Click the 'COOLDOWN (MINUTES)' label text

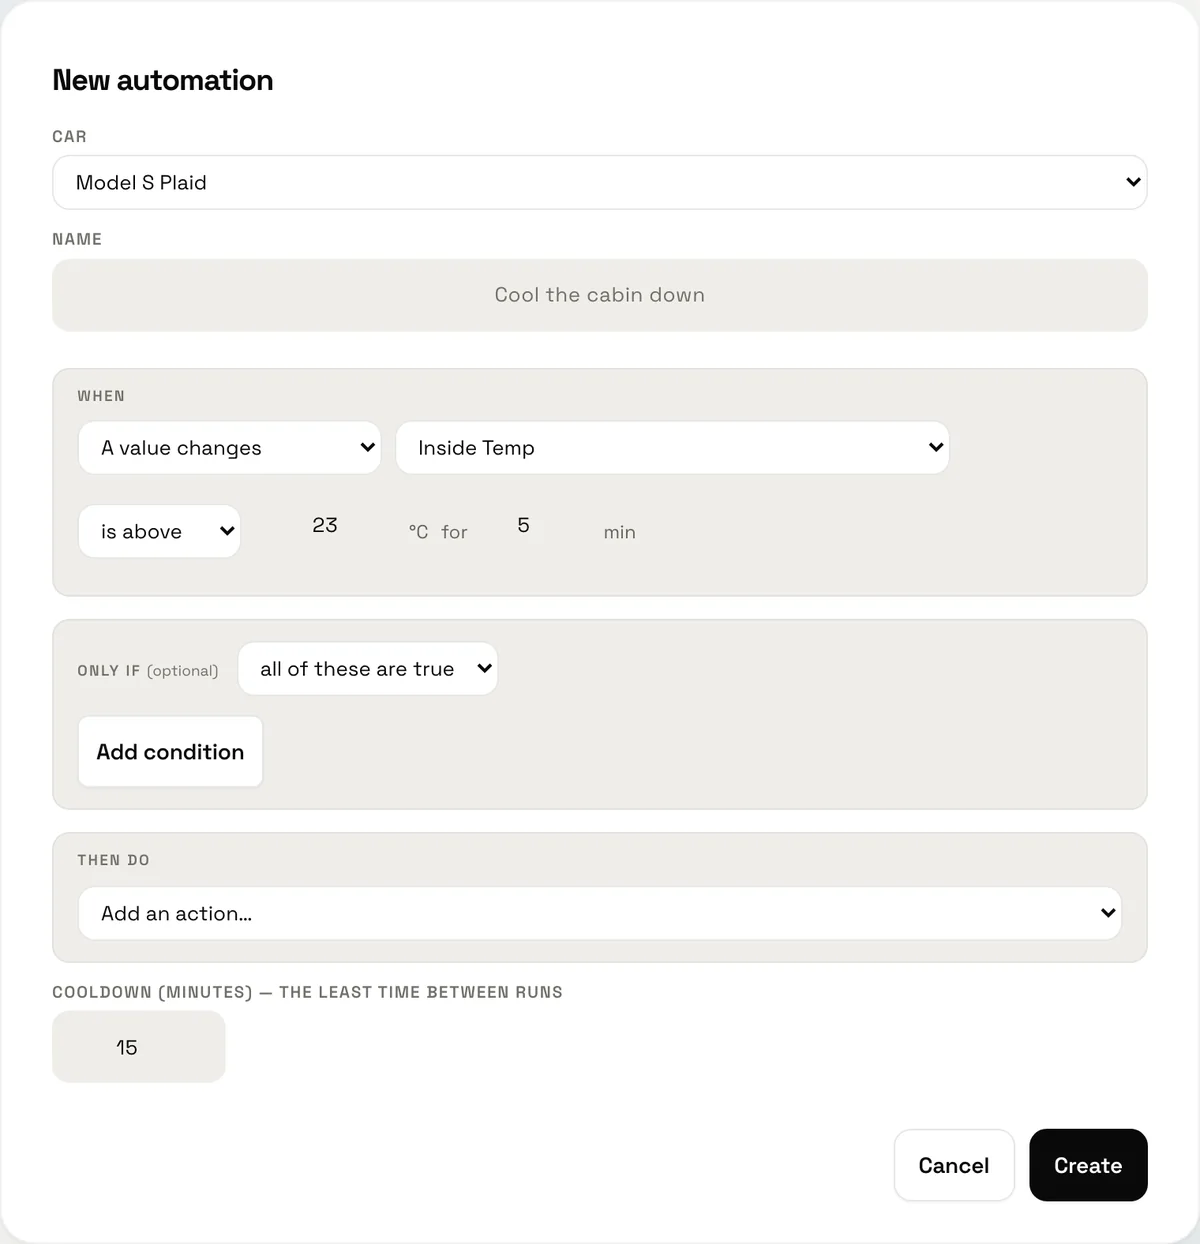click(152, 992)
